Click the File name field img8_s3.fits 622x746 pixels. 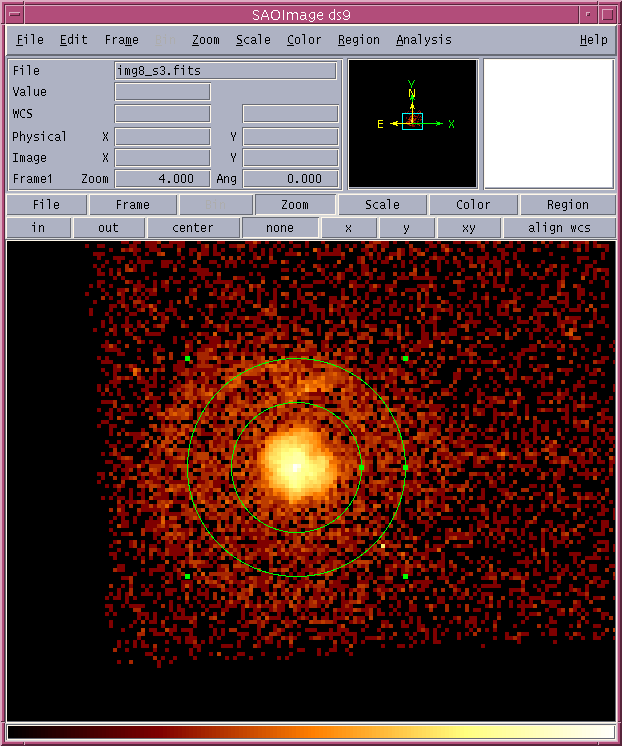pyautogui.click(x=226, y=71)
